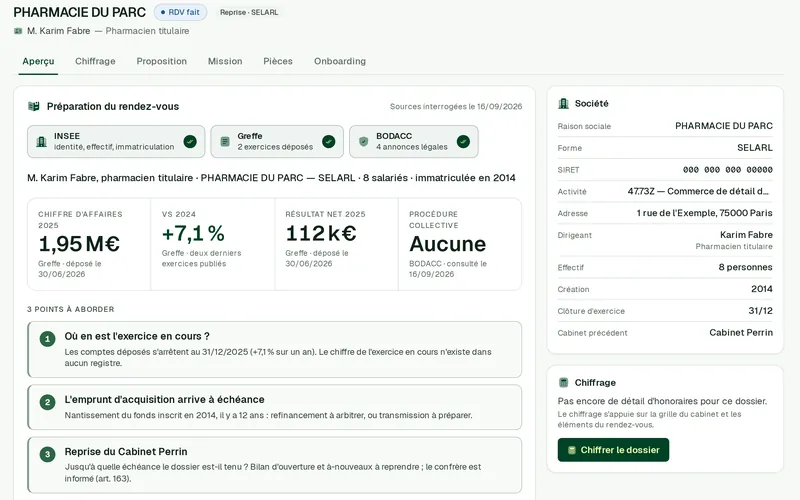The image size is (800, 500).
Task: Click the number 3 badge of the third point
Action: click(47, 454)
